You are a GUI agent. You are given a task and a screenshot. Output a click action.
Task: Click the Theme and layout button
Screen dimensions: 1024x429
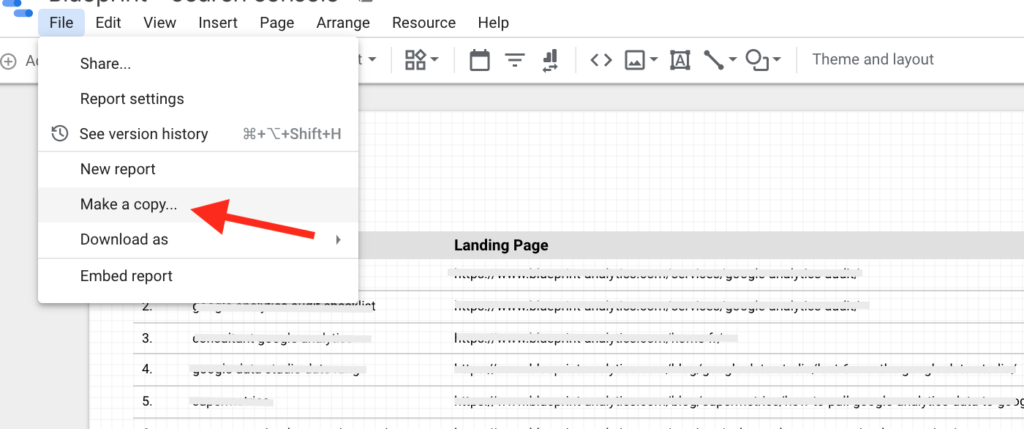click(872, 60)
